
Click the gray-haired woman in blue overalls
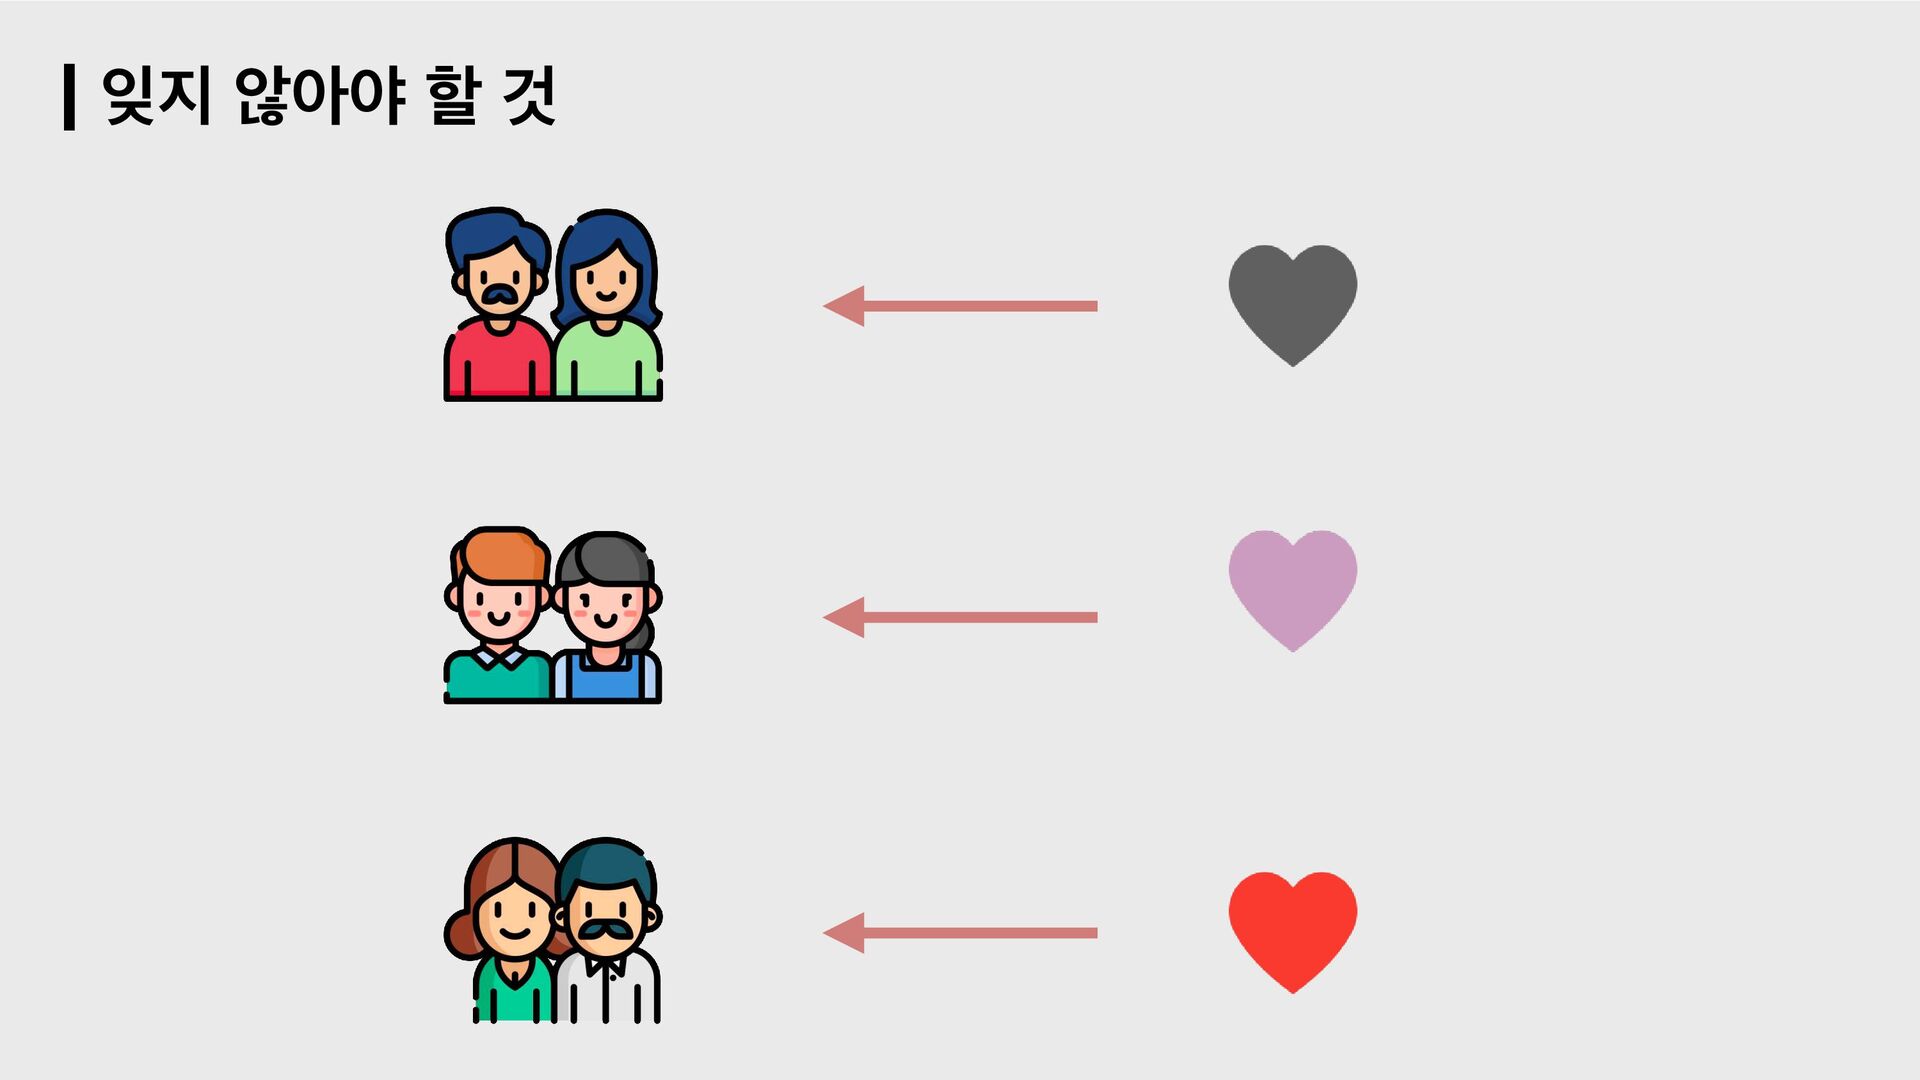(x=608, y=617)
